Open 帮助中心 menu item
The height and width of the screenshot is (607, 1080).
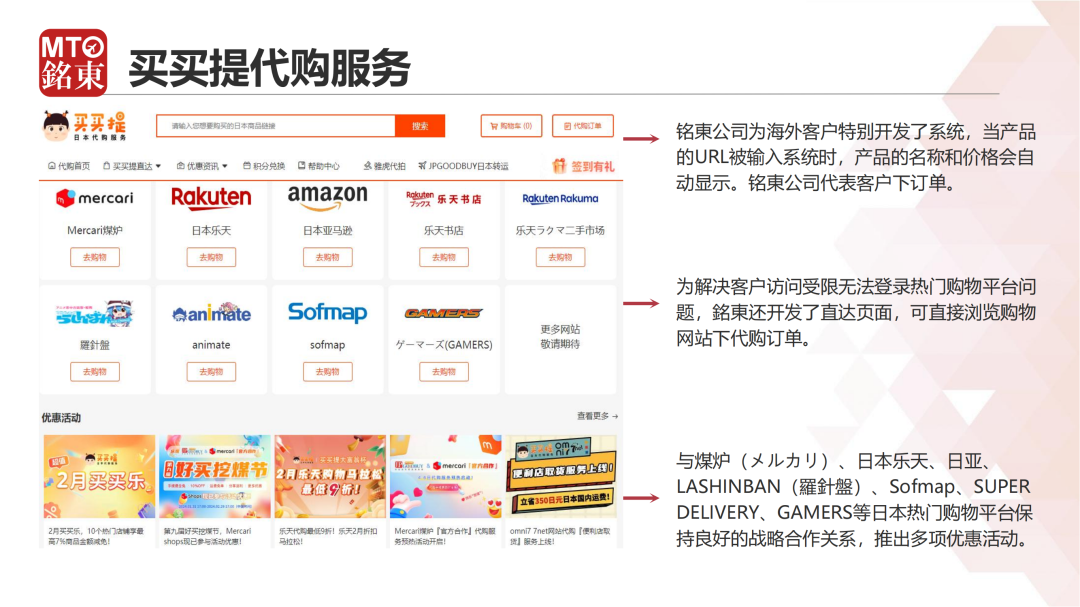coord(319,166)
